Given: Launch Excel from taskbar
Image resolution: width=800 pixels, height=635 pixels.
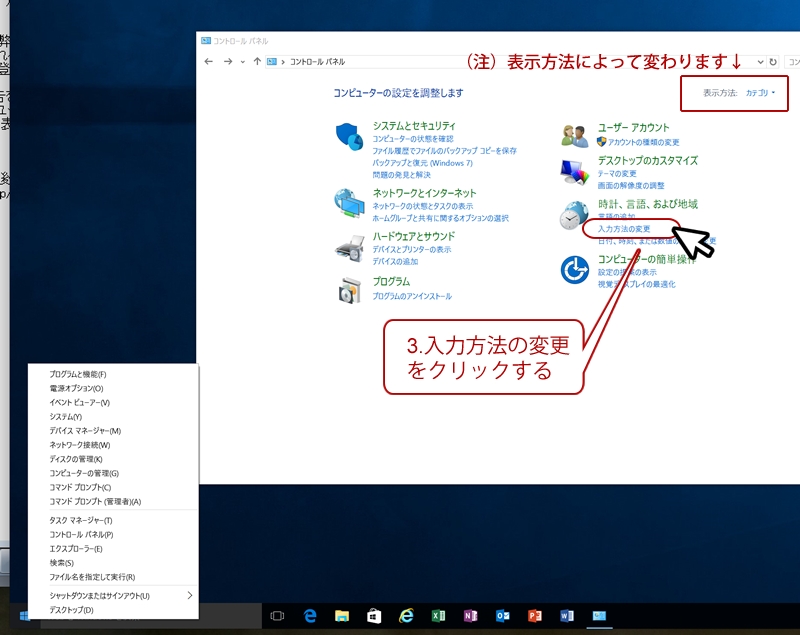Looking at the screenshot, I should coord(438,616).
